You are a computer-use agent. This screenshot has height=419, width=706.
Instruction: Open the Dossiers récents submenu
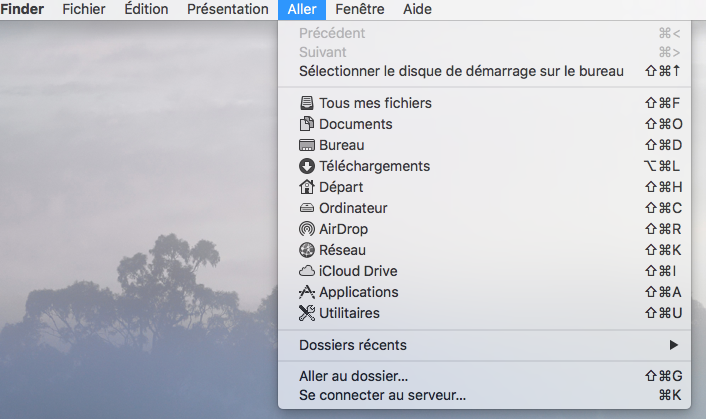pos(353,345)
